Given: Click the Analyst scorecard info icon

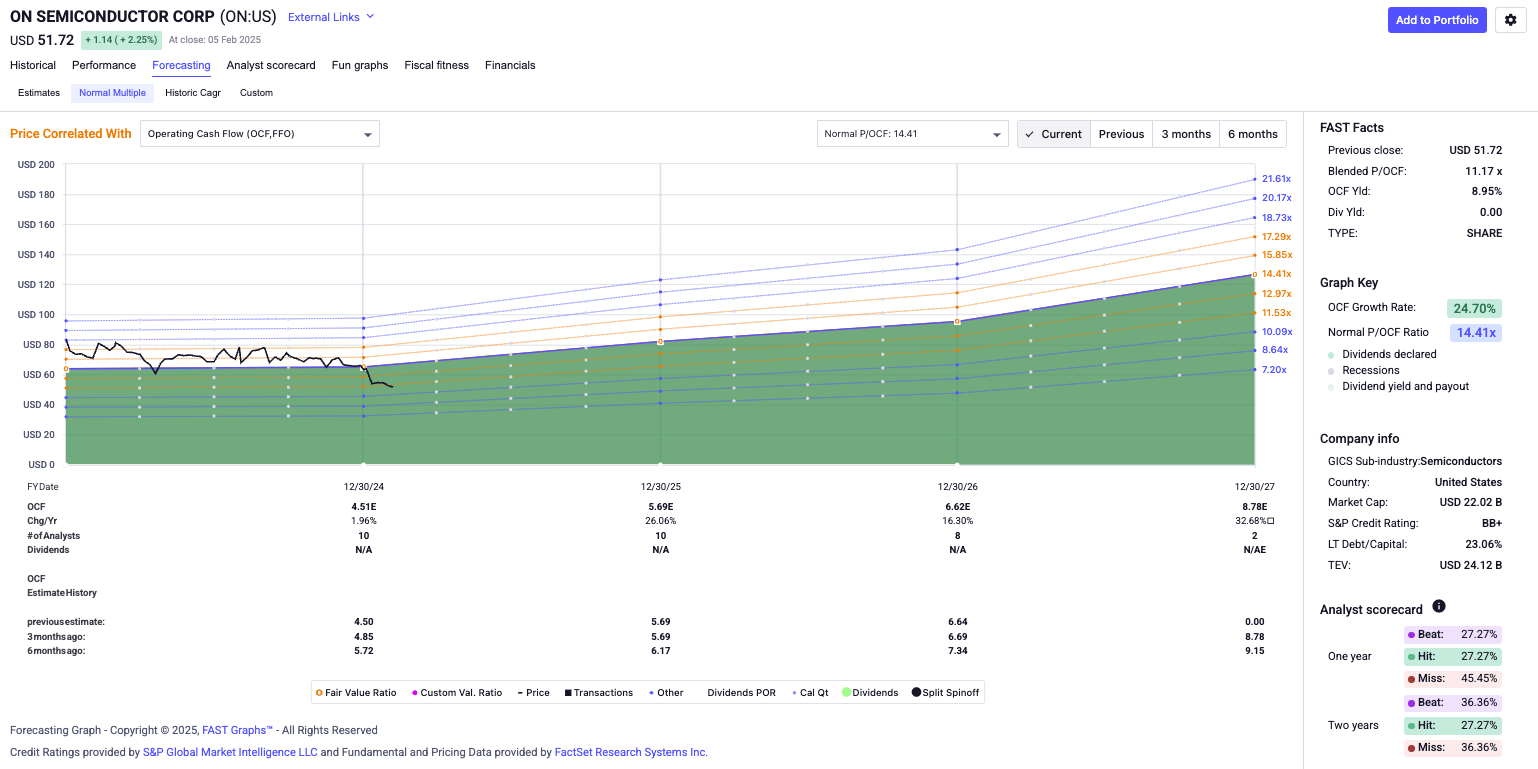Looking at the screenshot, I should (x=1438, y=607).
